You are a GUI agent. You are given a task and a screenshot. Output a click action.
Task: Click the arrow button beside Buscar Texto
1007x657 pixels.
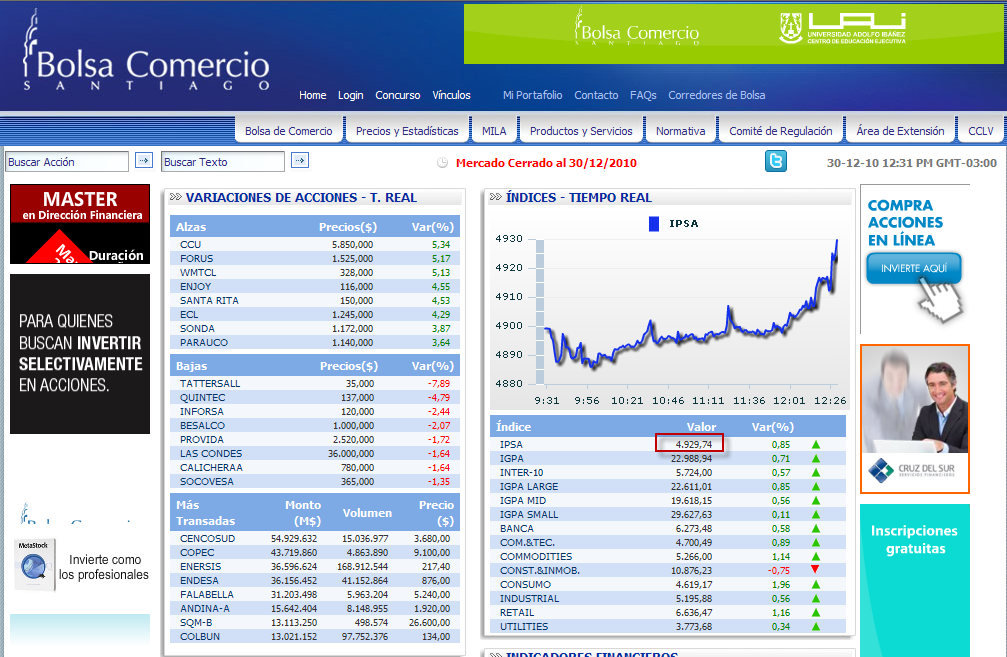point(300,160)
